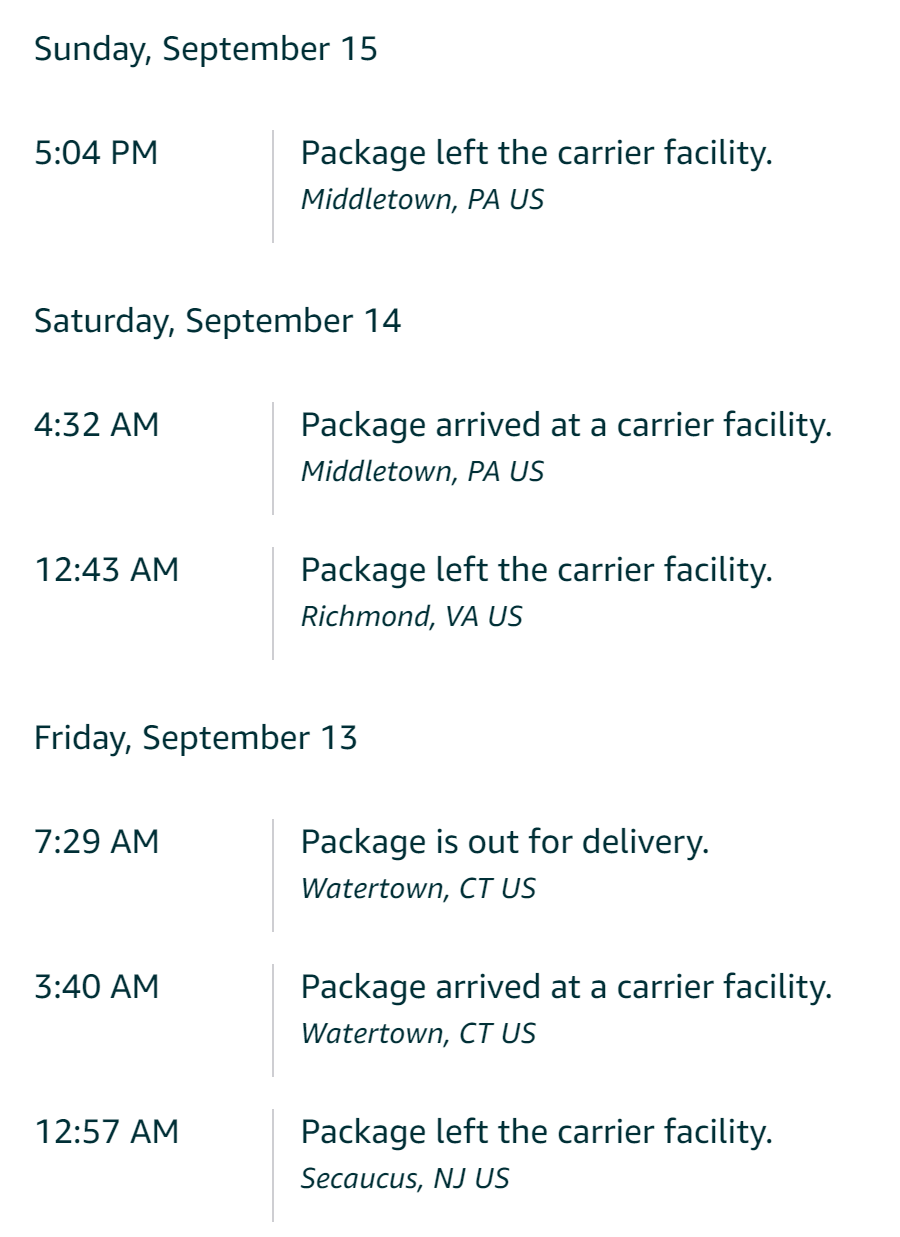Click the 5:04 PM timestamp
This screenshot has height=1237, width=900.
coord(96,154)
